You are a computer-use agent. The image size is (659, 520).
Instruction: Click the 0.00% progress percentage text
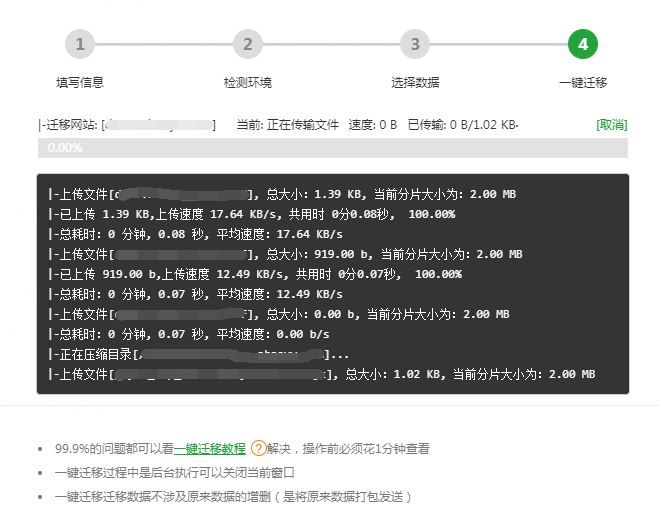click(x=65, y=148)
